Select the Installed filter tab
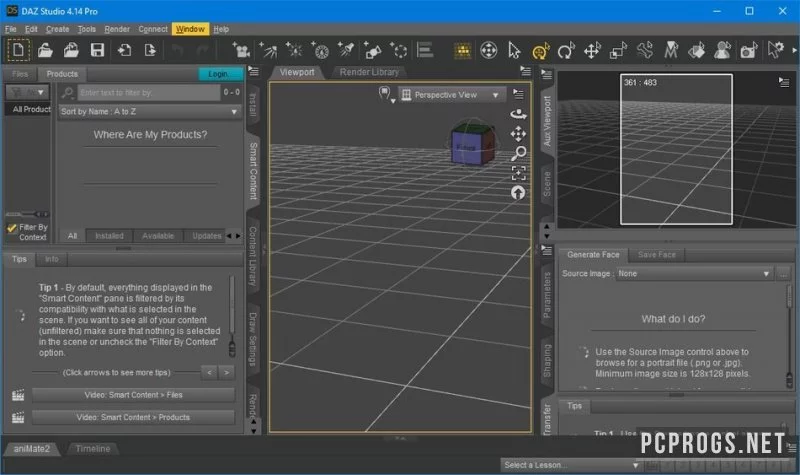This screenshot has height=475, width=800. (109, 236)
